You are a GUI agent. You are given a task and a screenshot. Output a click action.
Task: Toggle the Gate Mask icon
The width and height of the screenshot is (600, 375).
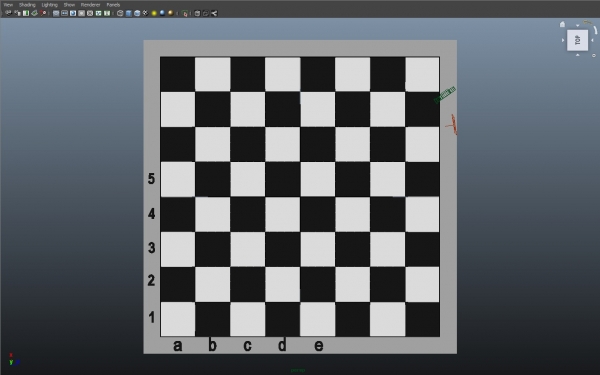[x=82, y=13]
